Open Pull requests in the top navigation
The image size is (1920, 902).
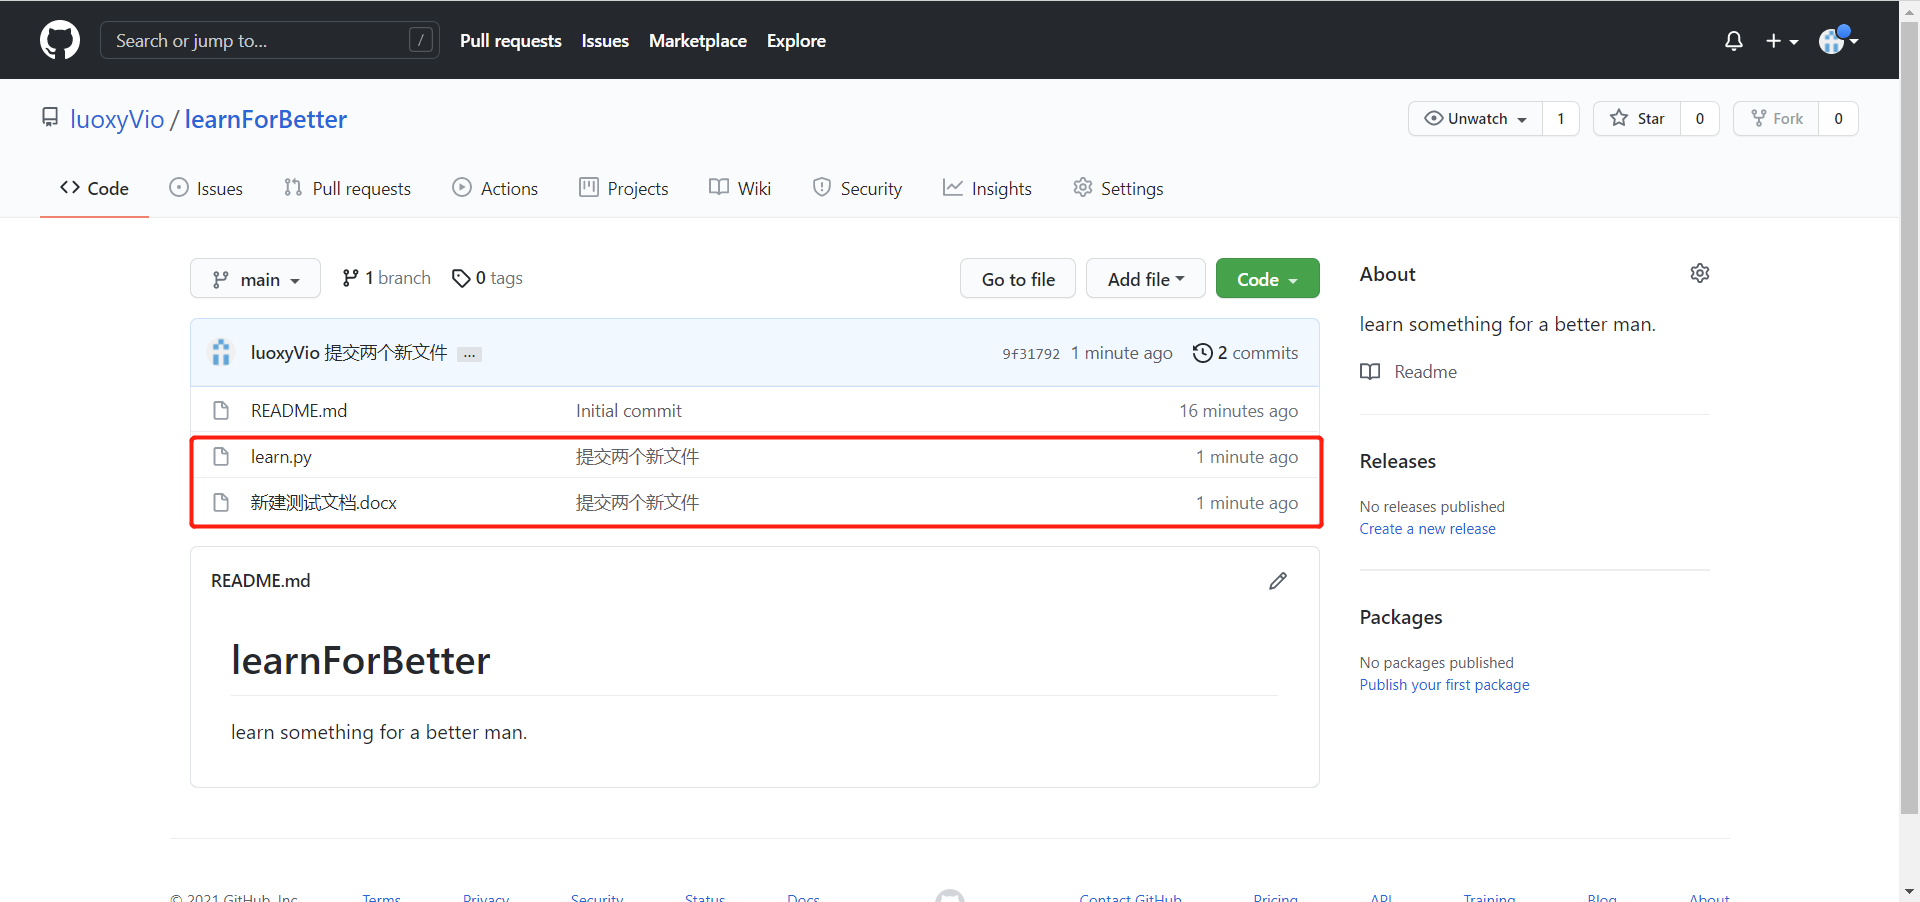point(511,41)
